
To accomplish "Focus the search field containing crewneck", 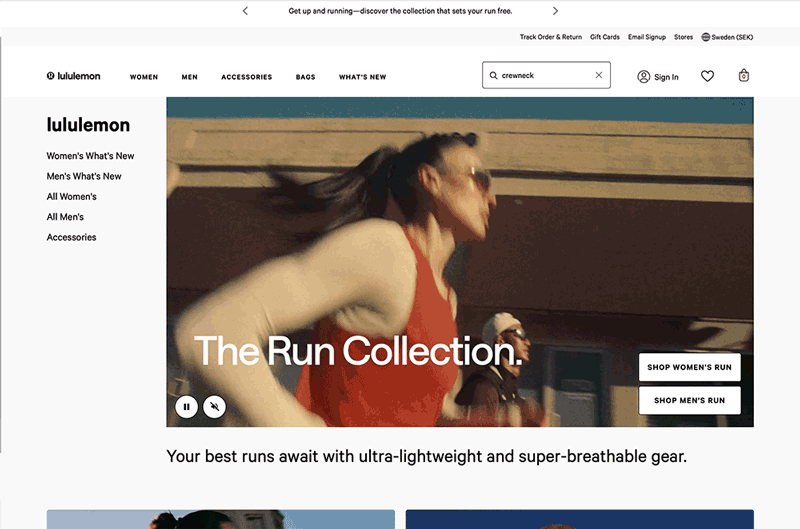I will [x=546, y=75].
